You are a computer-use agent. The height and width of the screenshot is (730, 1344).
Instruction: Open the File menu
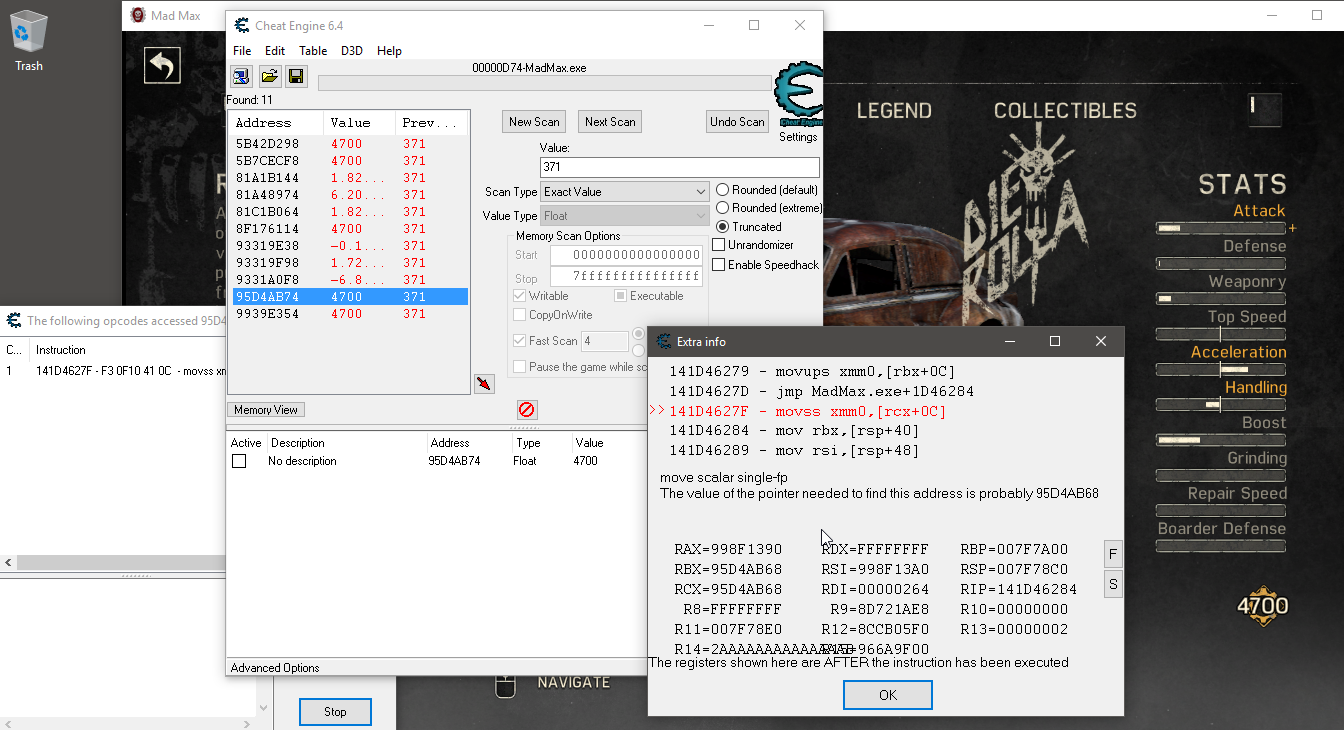[x=242, y=51]
